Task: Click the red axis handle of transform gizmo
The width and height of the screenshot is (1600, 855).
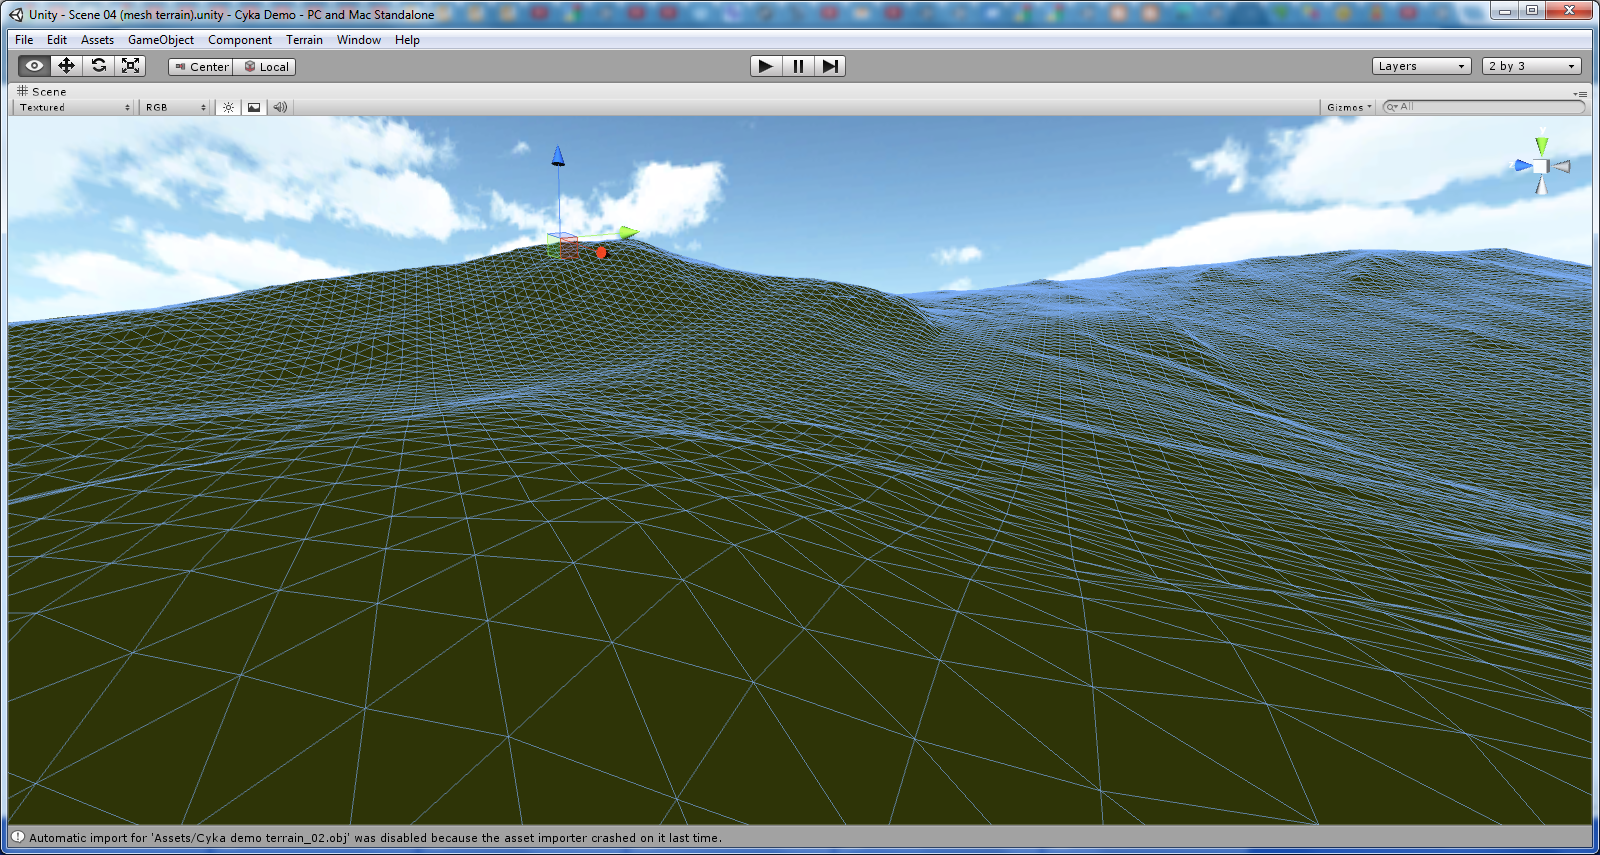Action: (x=601, y=253)
